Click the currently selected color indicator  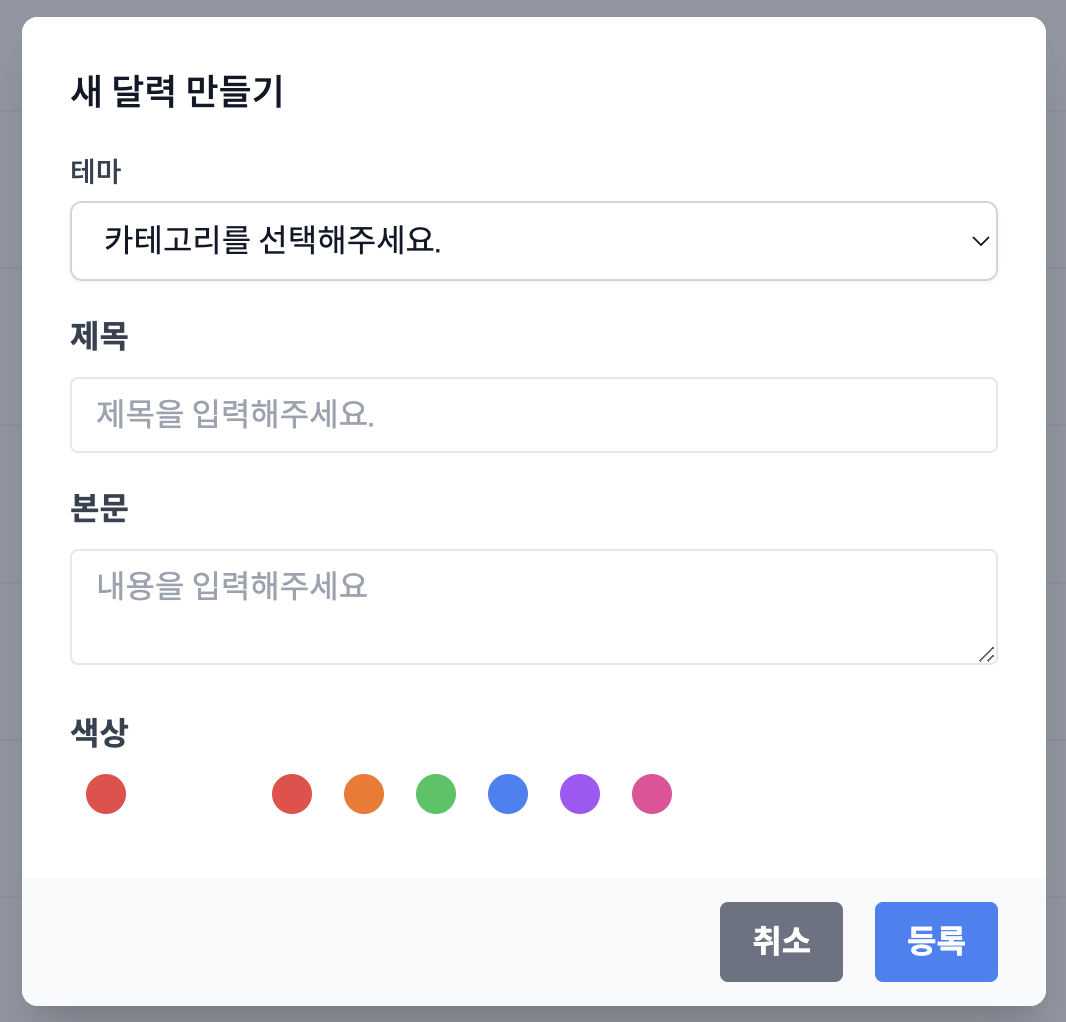coord(106,793)
